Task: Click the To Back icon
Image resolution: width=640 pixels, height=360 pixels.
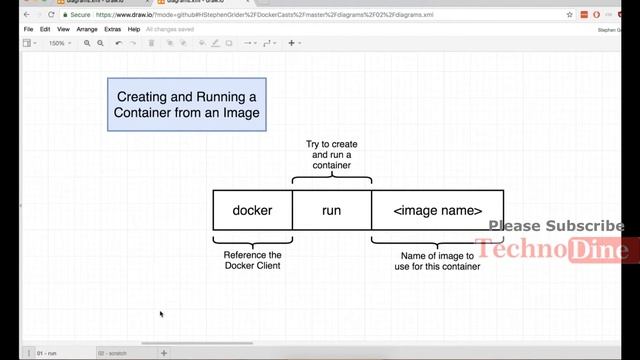Action: coord(183,43)
